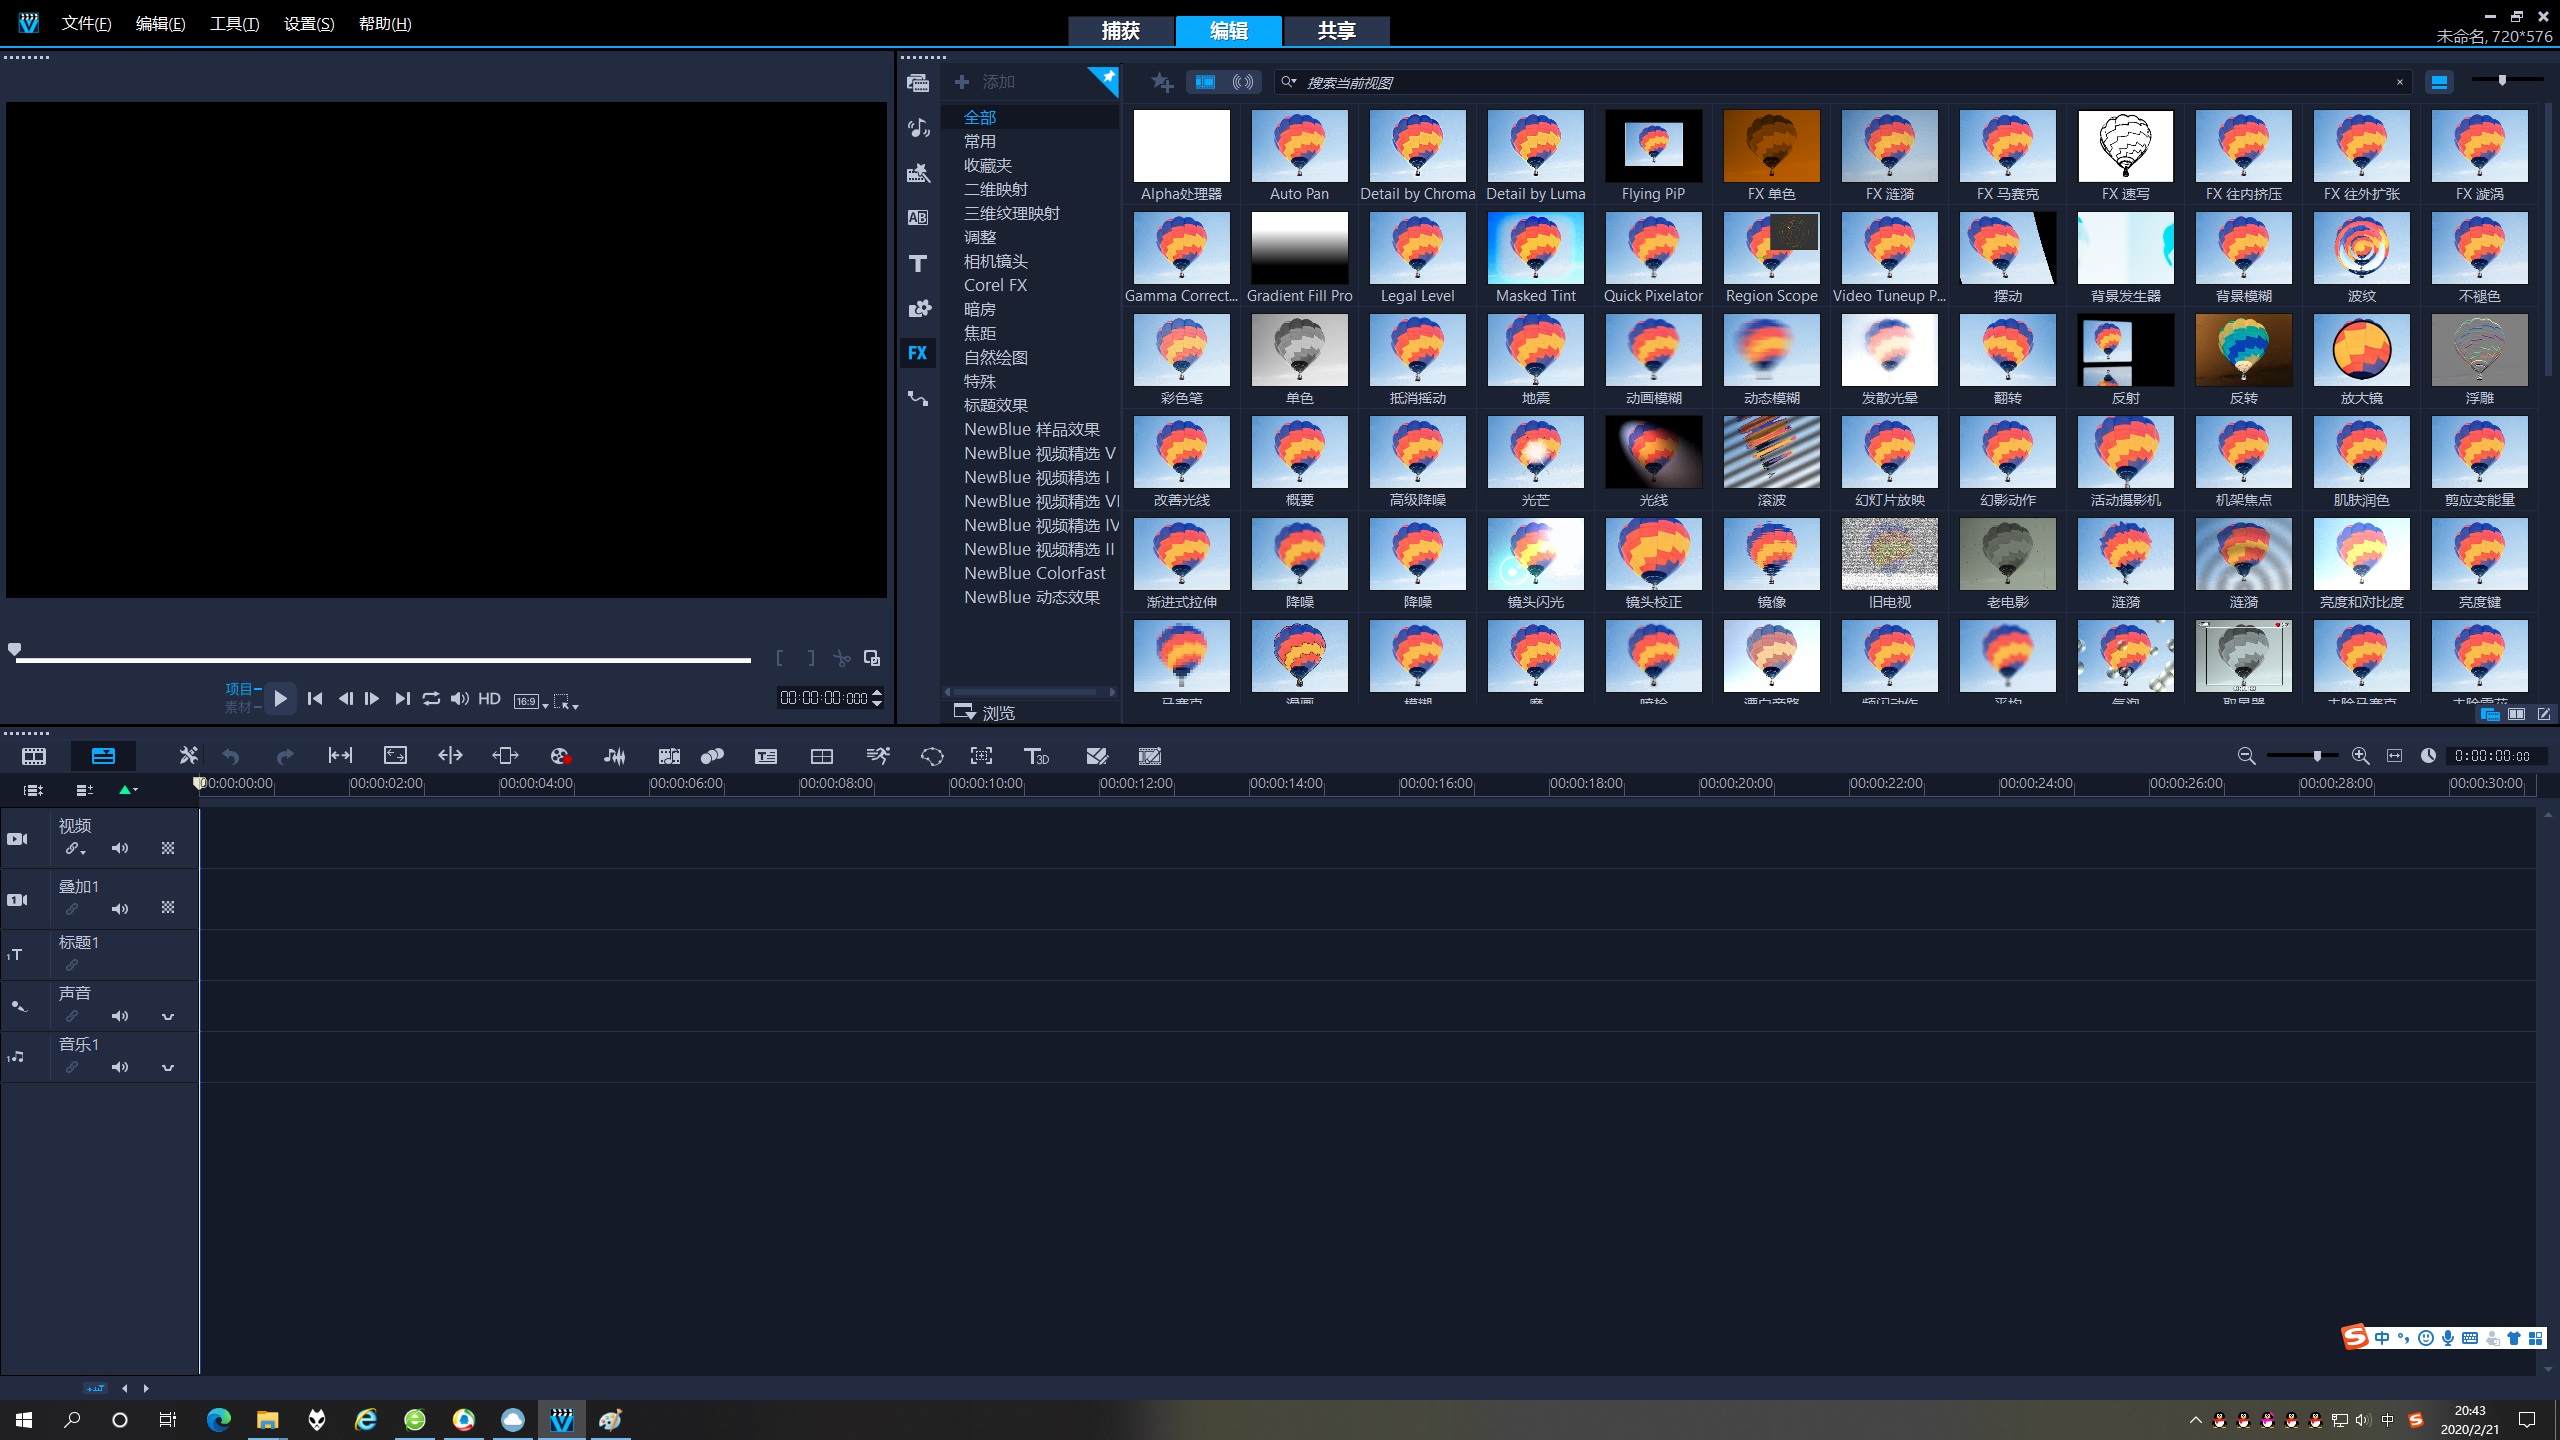Select the Corel FX filter category
This screenshot has height=1440, width=2560.
click(996, 285)
